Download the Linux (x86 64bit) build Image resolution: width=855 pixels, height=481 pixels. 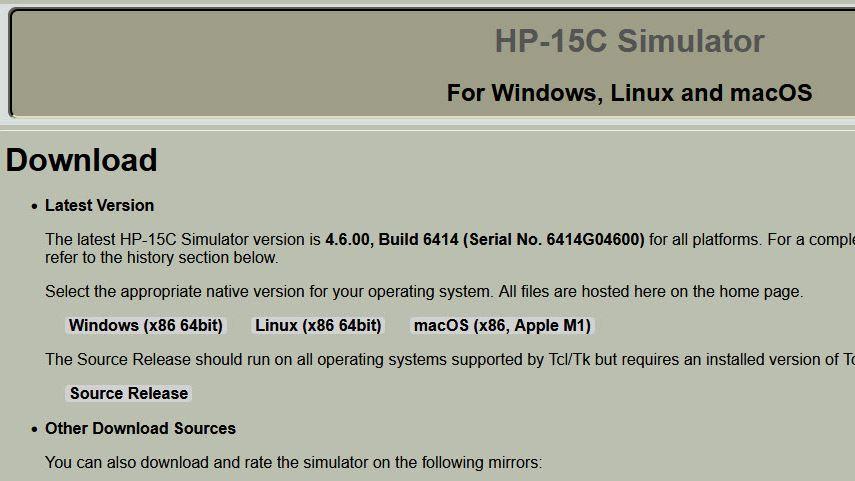(318, 326)
